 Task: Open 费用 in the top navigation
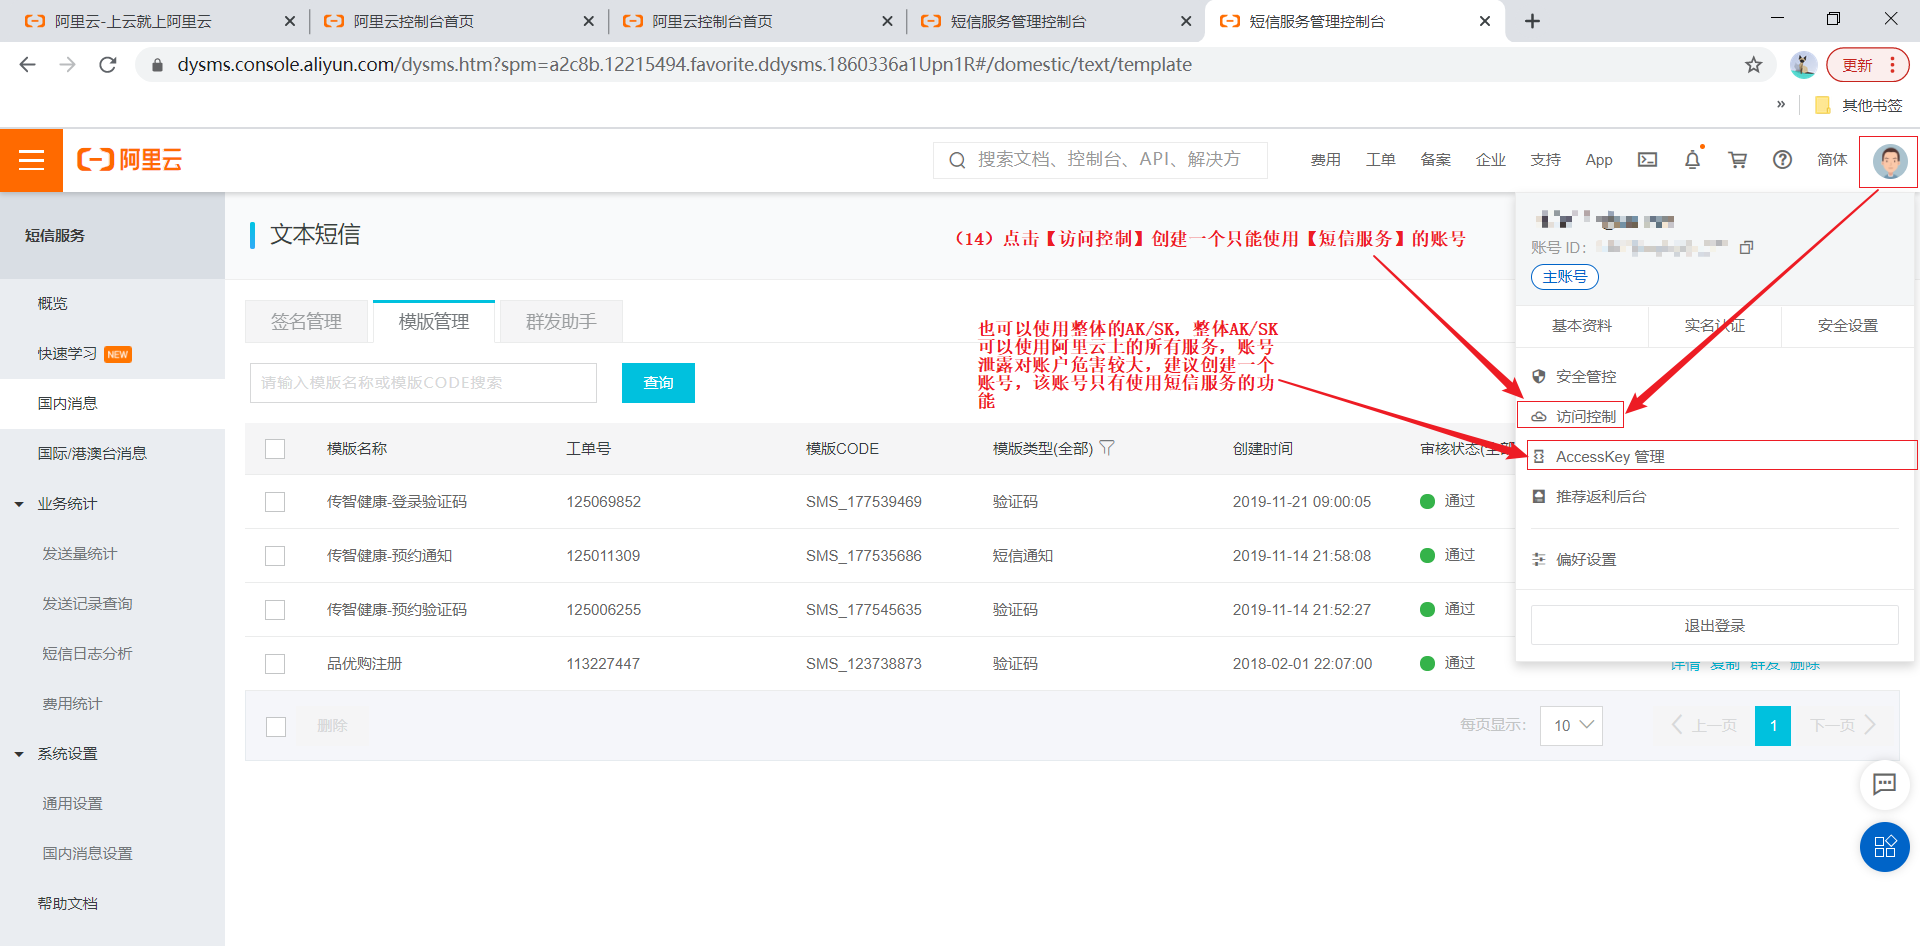pyautogui.click(x=1325, y=160)
